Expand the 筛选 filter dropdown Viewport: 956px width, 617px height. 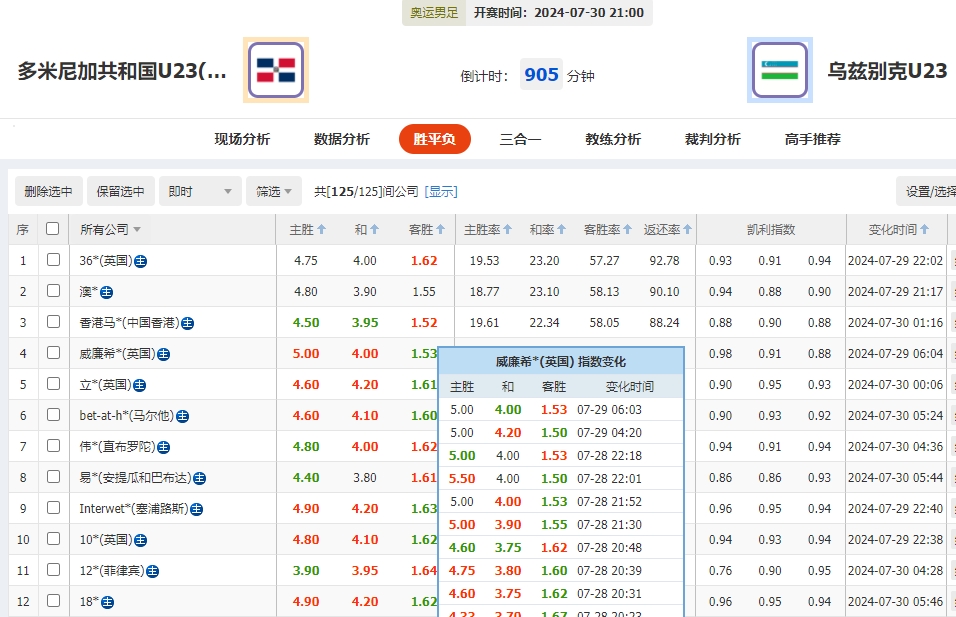tap(274, 191)
